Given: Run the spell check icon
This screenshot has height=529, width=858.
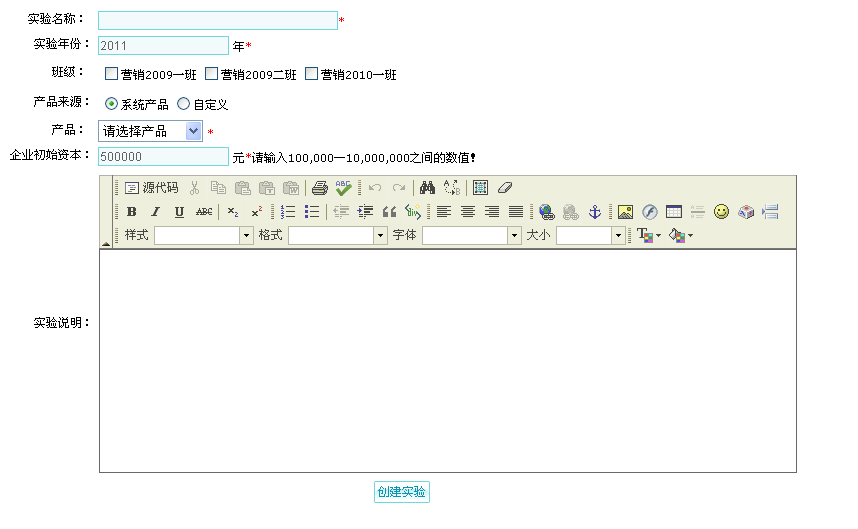Looking at the screenshot, I should click(343, 188).
